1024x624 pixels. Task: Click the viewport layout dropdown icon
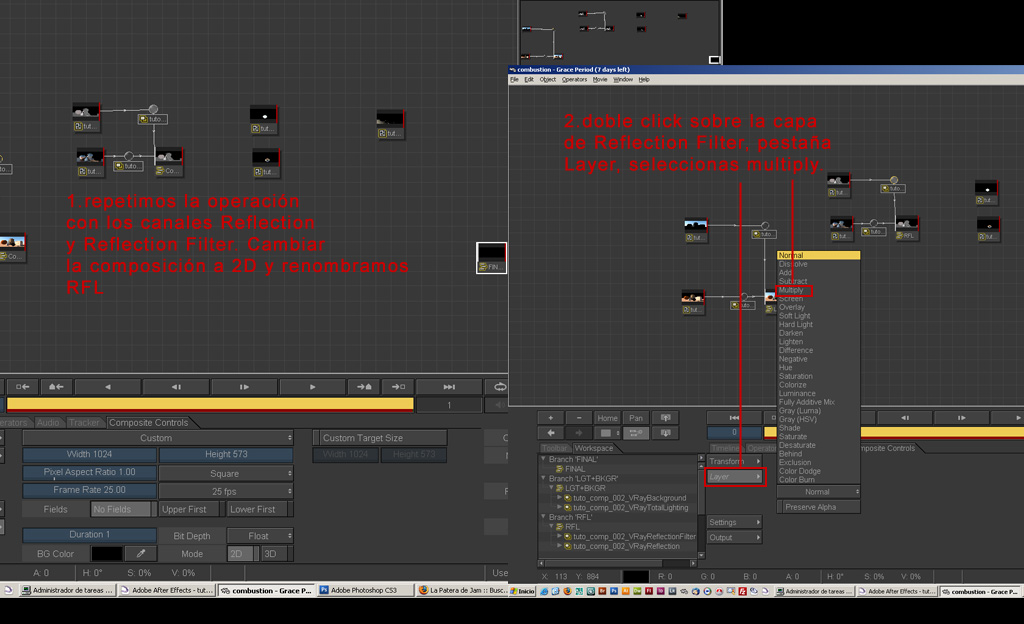coord(608,433)
